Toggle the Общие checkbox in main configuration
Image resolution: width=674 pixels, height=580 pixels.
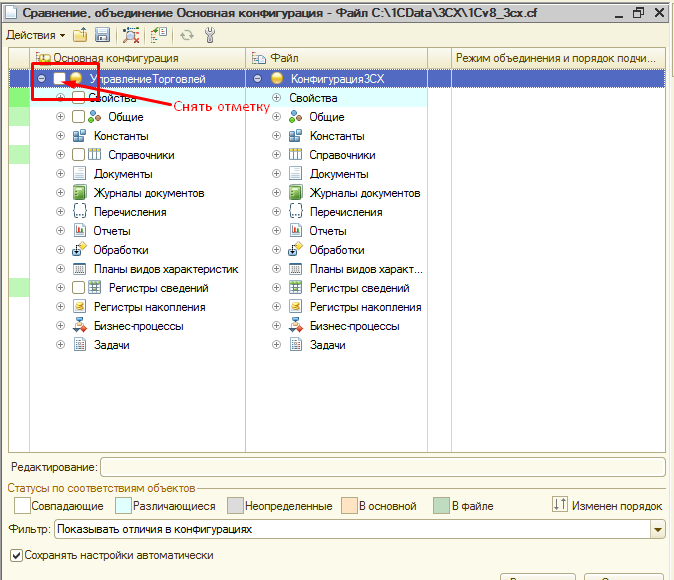pyautogui.click(x=78, y=117)
